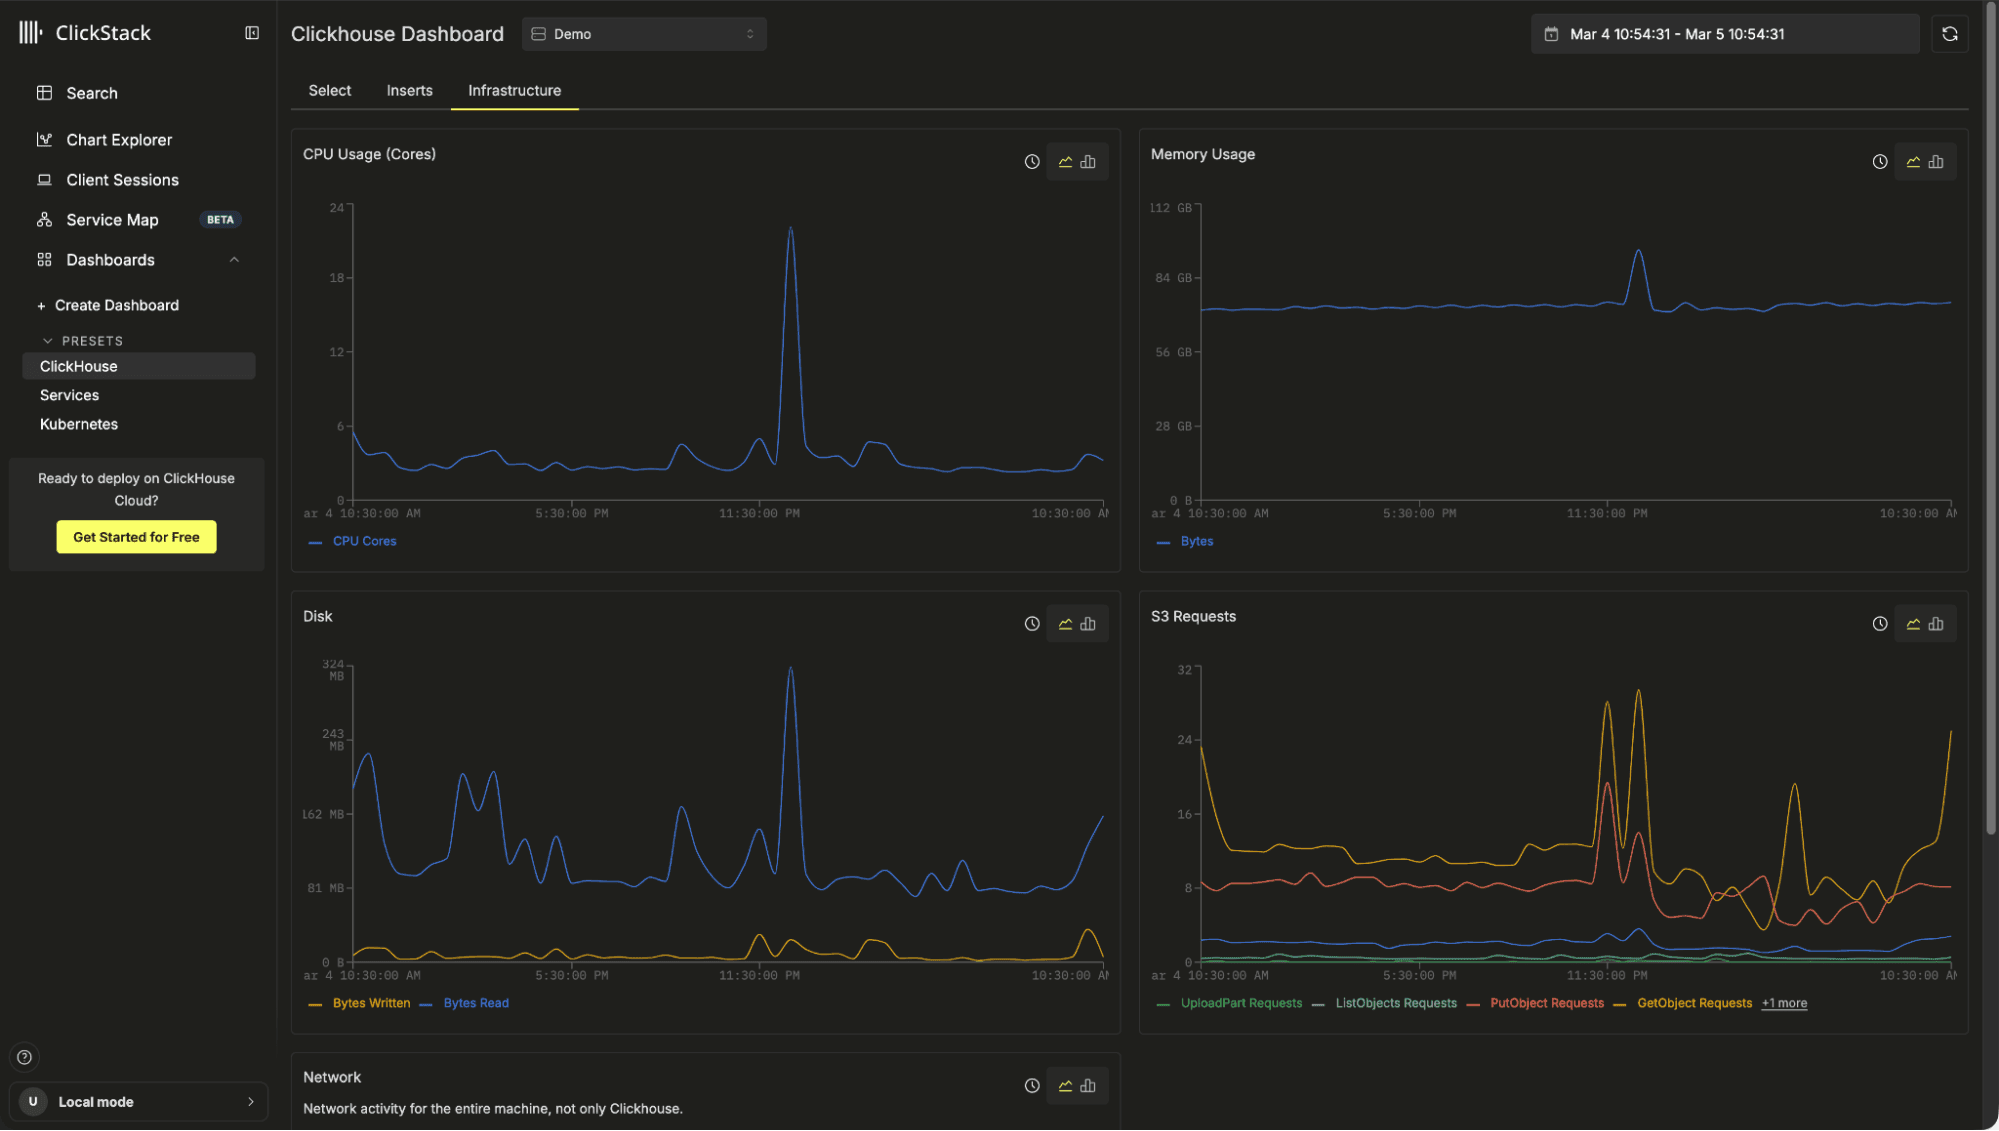Screen dimensions: 1999x1131
Task: Collapse the Dashboards menu chevron
Action: tap(234, 260)
